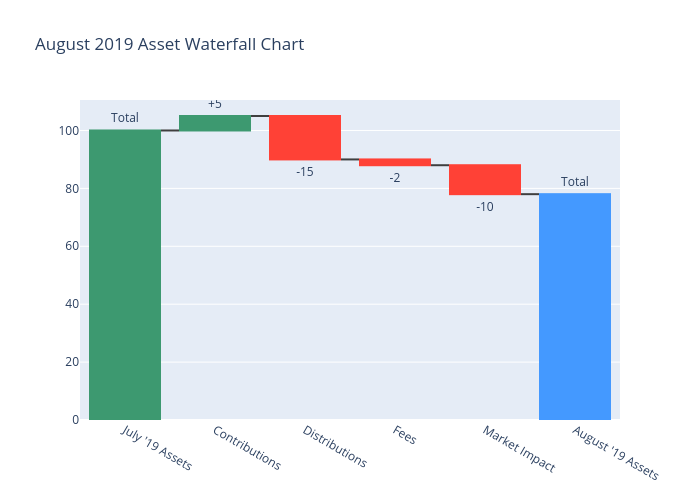This screenshot has width=700, height=500.
Task: Click the blue August '19 Assets bar
Action: coord(575,306)
